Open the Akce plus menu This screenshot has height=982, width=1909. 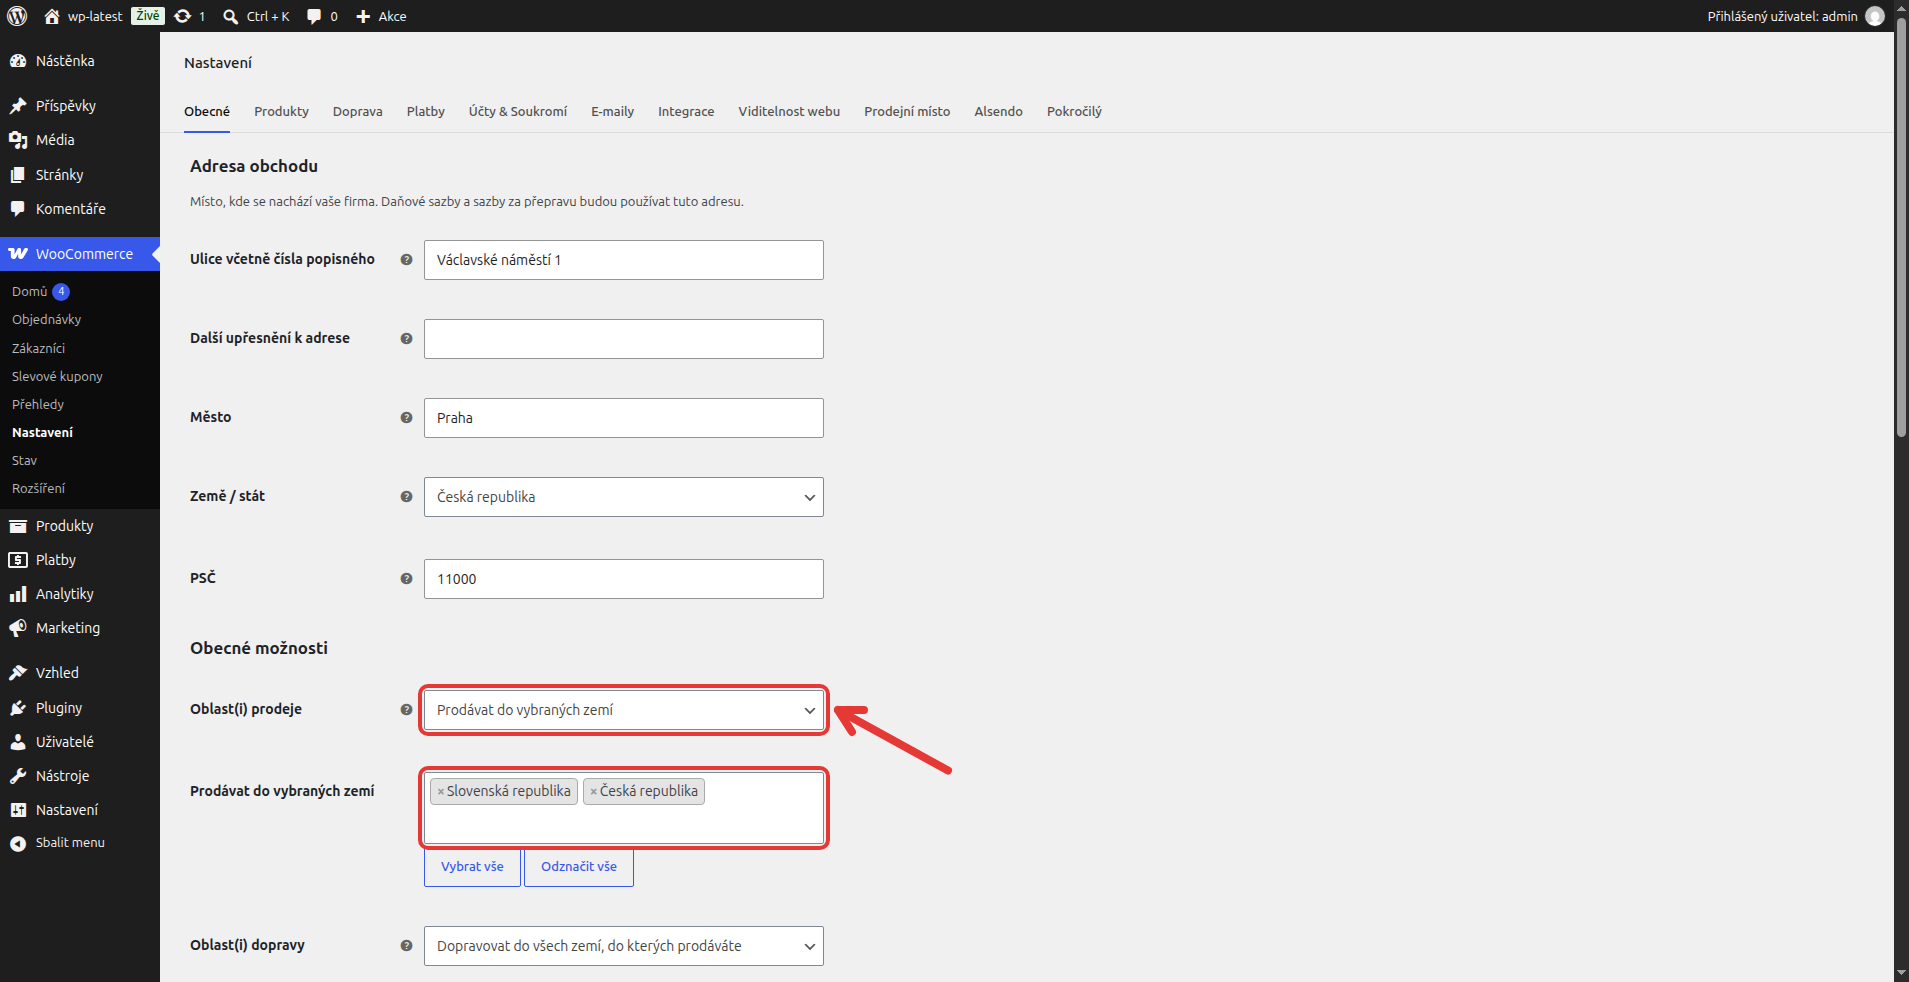click(x=381, y=16)
